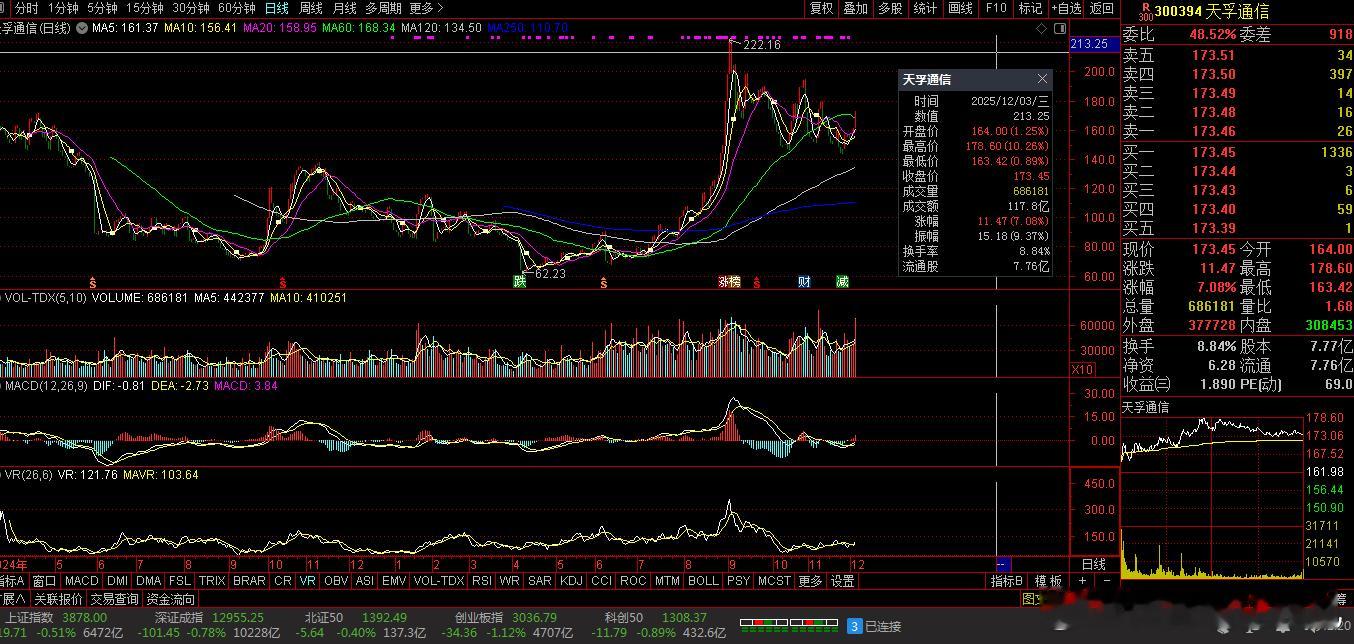Click the 叠加 overlay button
Screen dimensions: 1354x644
pyautogui.click(x=855, y=8)
